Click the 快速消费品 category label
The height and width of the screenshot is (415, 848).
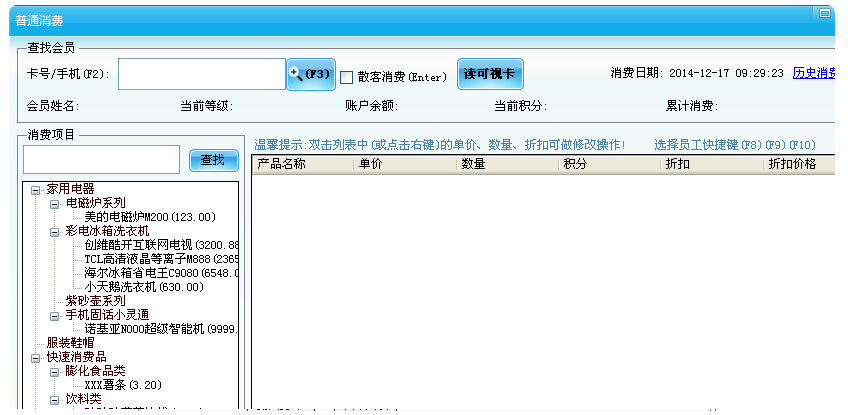(76, 358)
